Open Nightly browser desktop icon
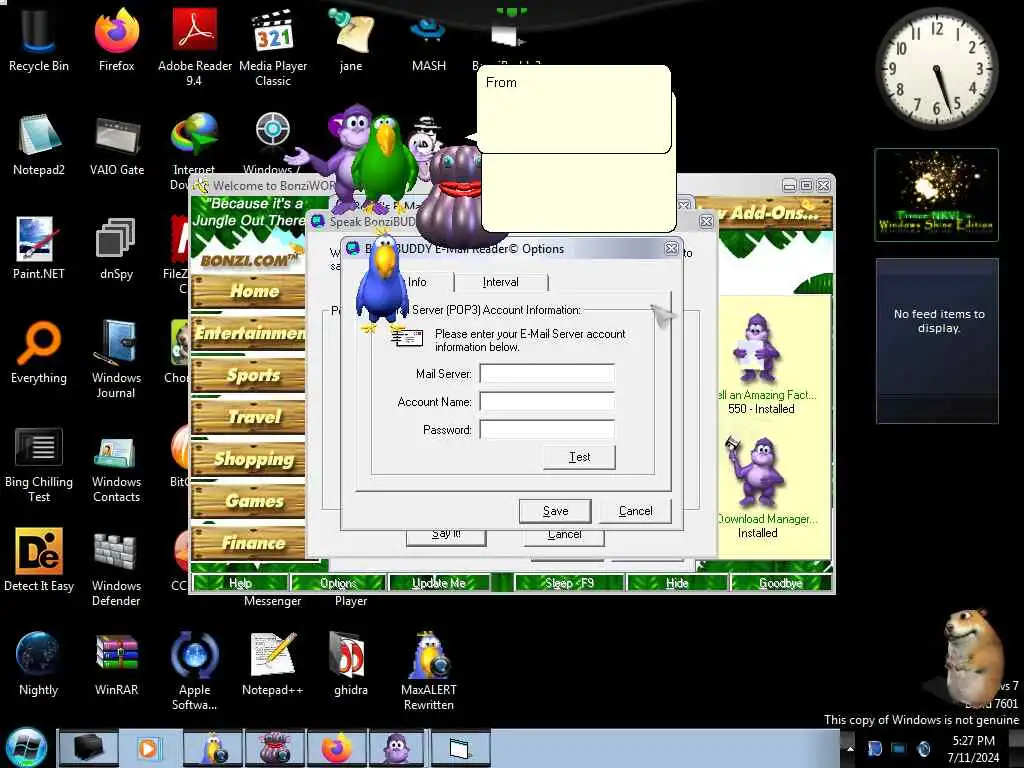Screen dimensions: 1024x768 39,664
